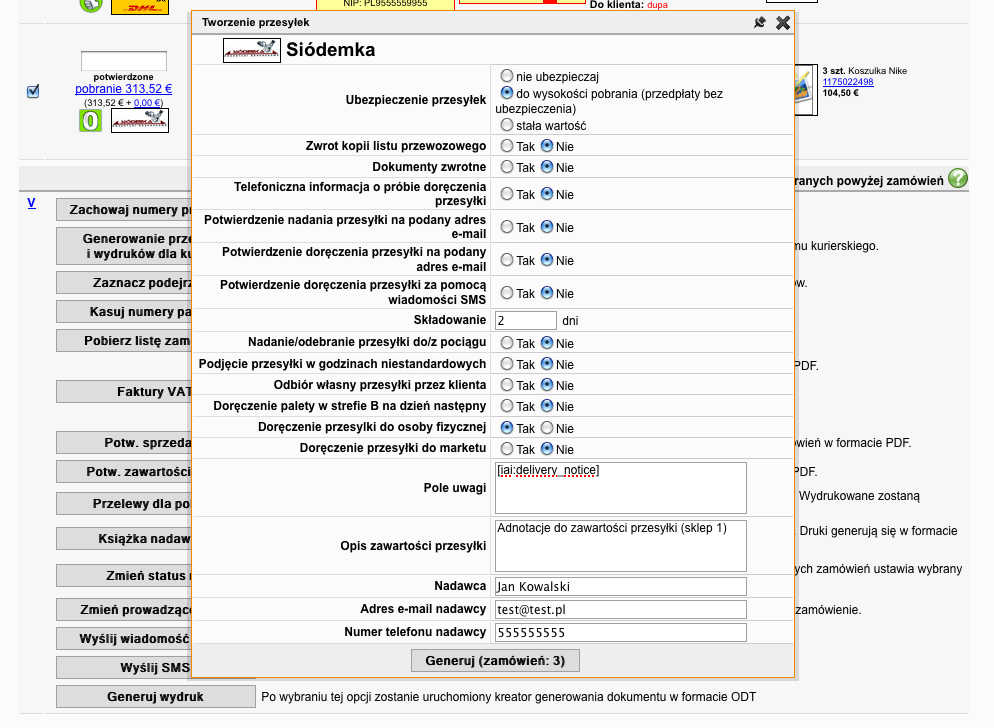Viewport: 994px width, 728px height.
Task: Click the Siódemka courier logo in dialog header
Action: 252,50
